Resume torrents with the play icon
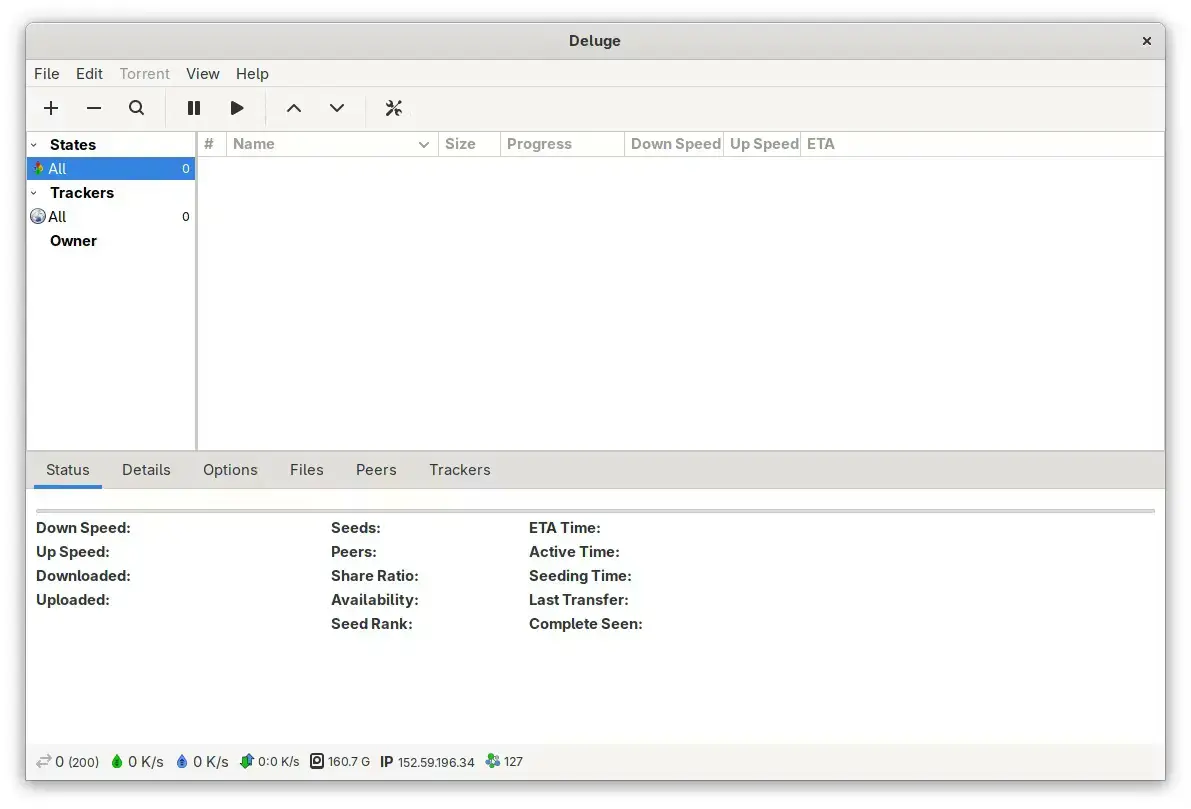 tap(237, 108)
